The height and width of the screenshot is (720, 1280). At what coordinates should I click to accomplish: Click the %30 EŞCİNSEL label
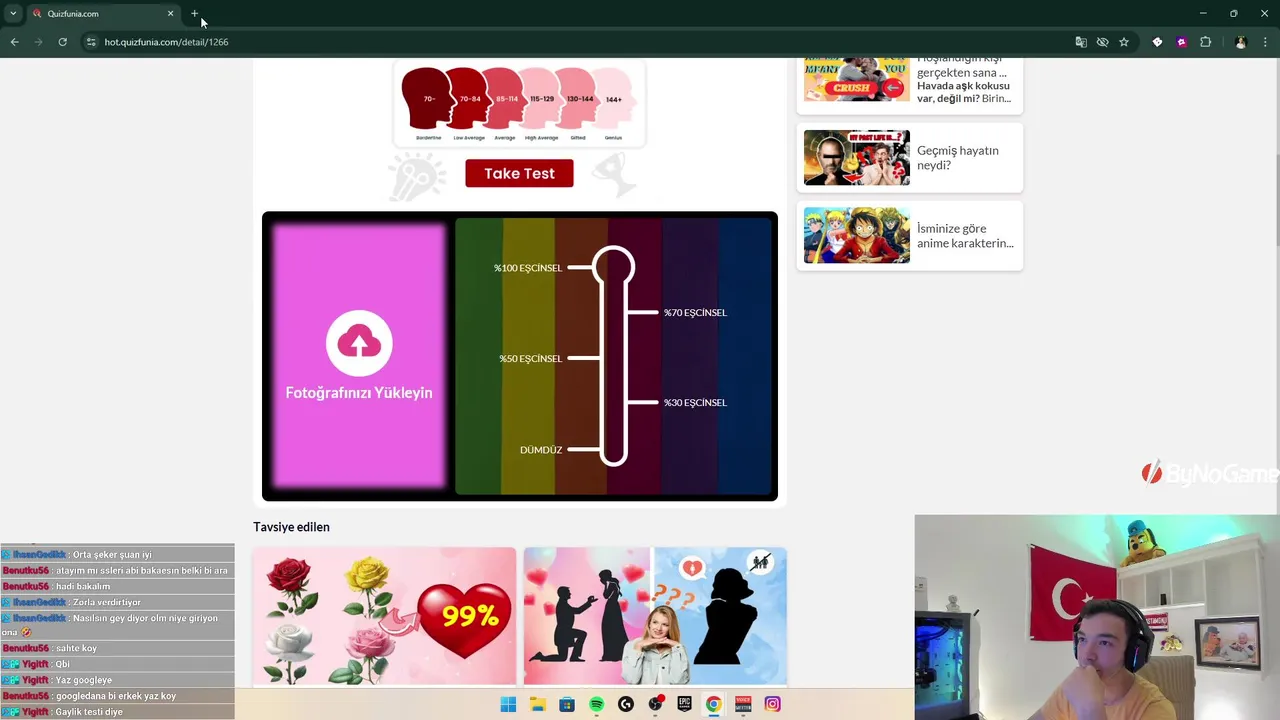pyautogui.click(x=695, y=403)
